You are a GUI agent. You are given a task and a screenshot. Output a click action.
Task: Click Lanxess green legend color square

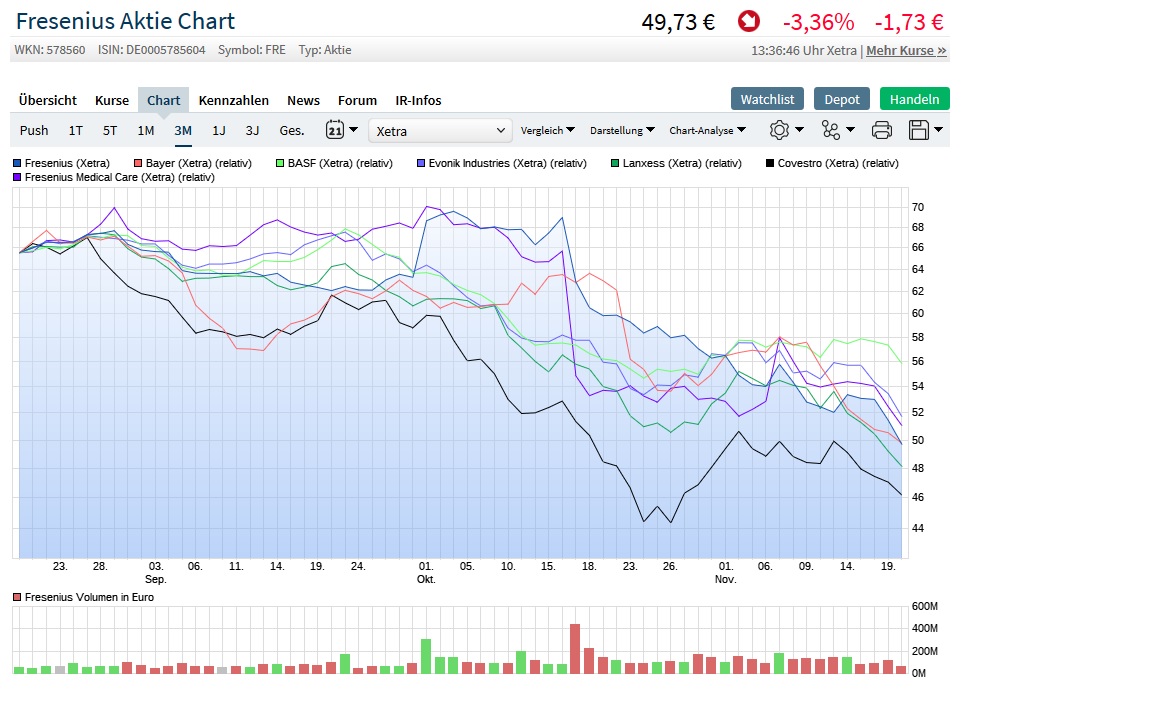point(616,163)
